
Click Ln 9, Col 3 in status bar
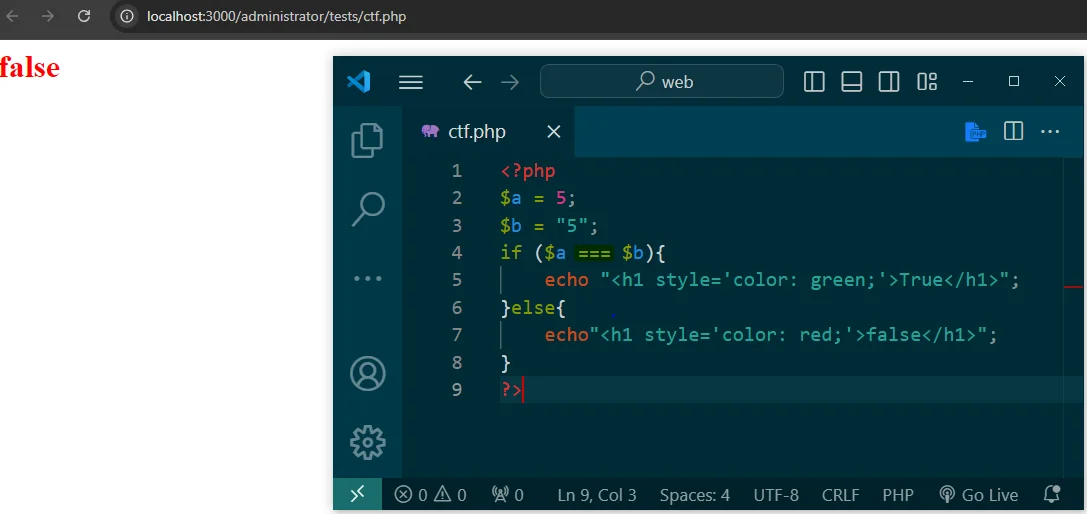pyautogui.click(x=597, y=495)
